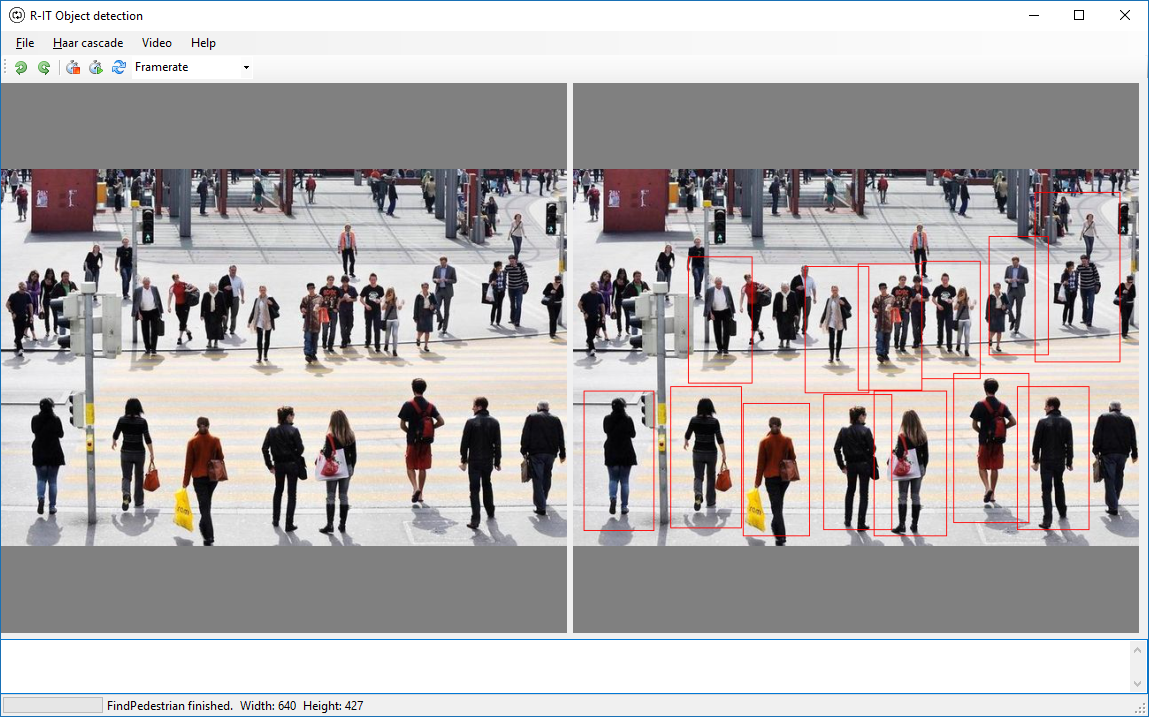Click the leftmost green rotate arrow icon
The image size is (1149, 717).
click(21, 67)
